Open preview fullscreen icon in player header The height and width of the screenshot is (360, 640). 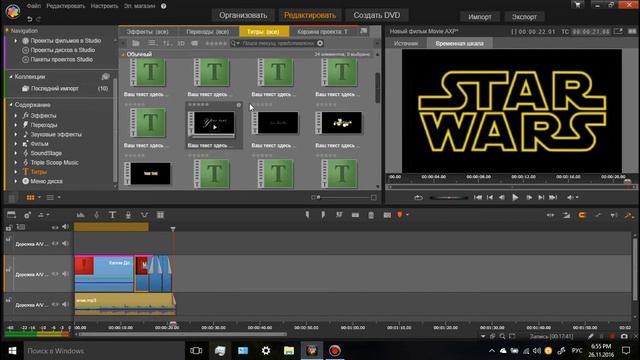point(618,31)
